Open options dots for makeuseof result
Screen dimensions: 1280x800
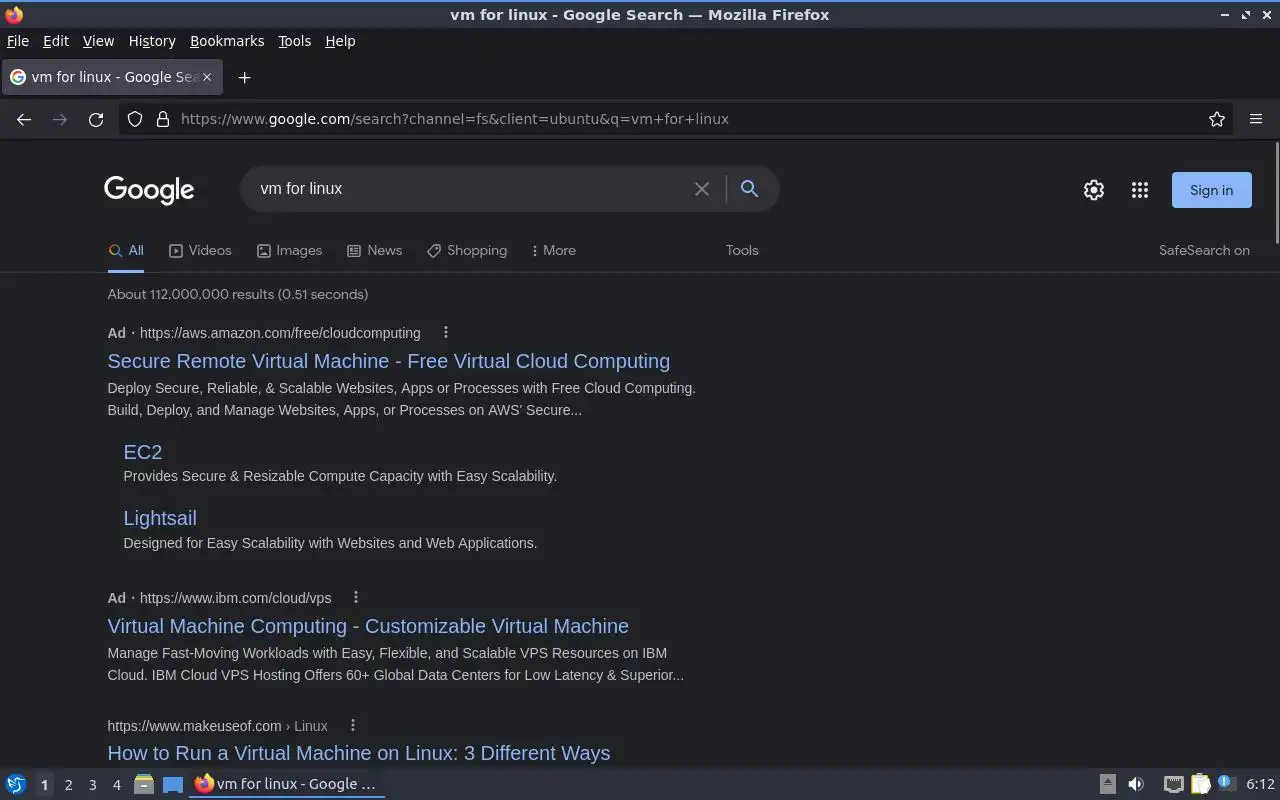pos(352,725)
